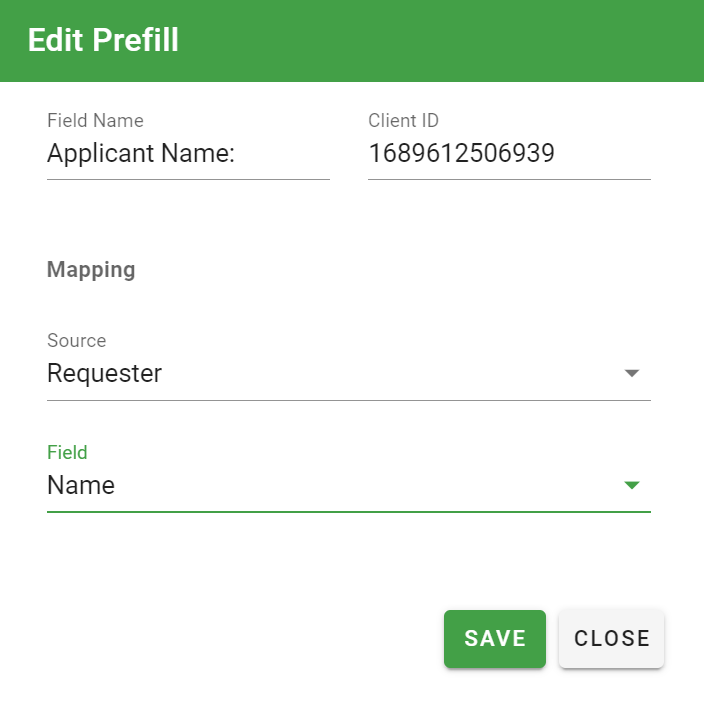The image size is (704, 707).
Task: Click the "Edit Prefill" dialog title
Action: click(x=103, y=41)
